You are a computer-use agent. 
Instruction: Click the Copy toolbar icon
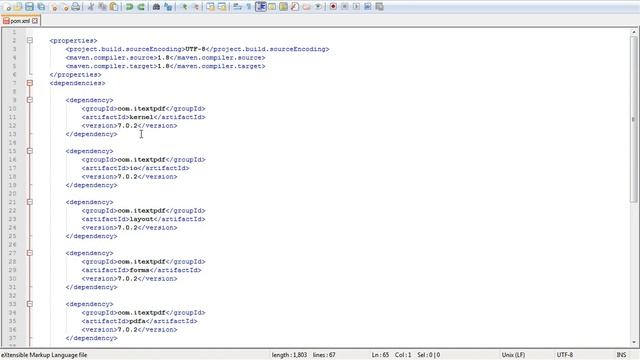(x=102, y=7)
